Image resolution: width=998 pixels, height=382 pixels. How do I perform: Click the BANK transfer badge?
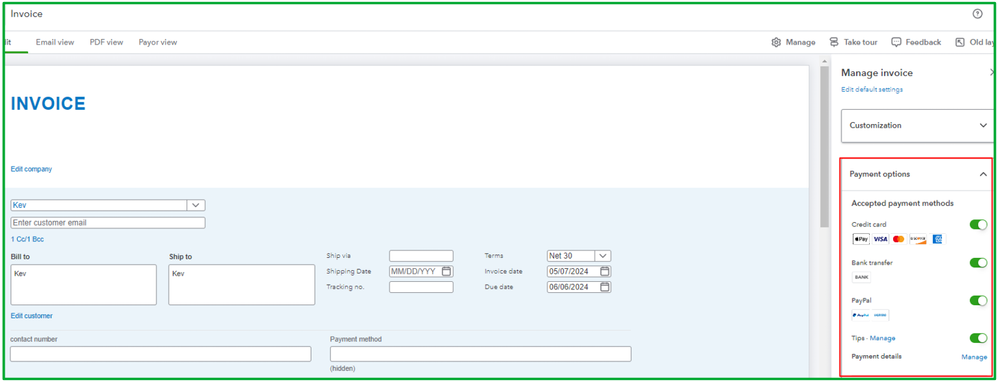[x=861, y=277]
